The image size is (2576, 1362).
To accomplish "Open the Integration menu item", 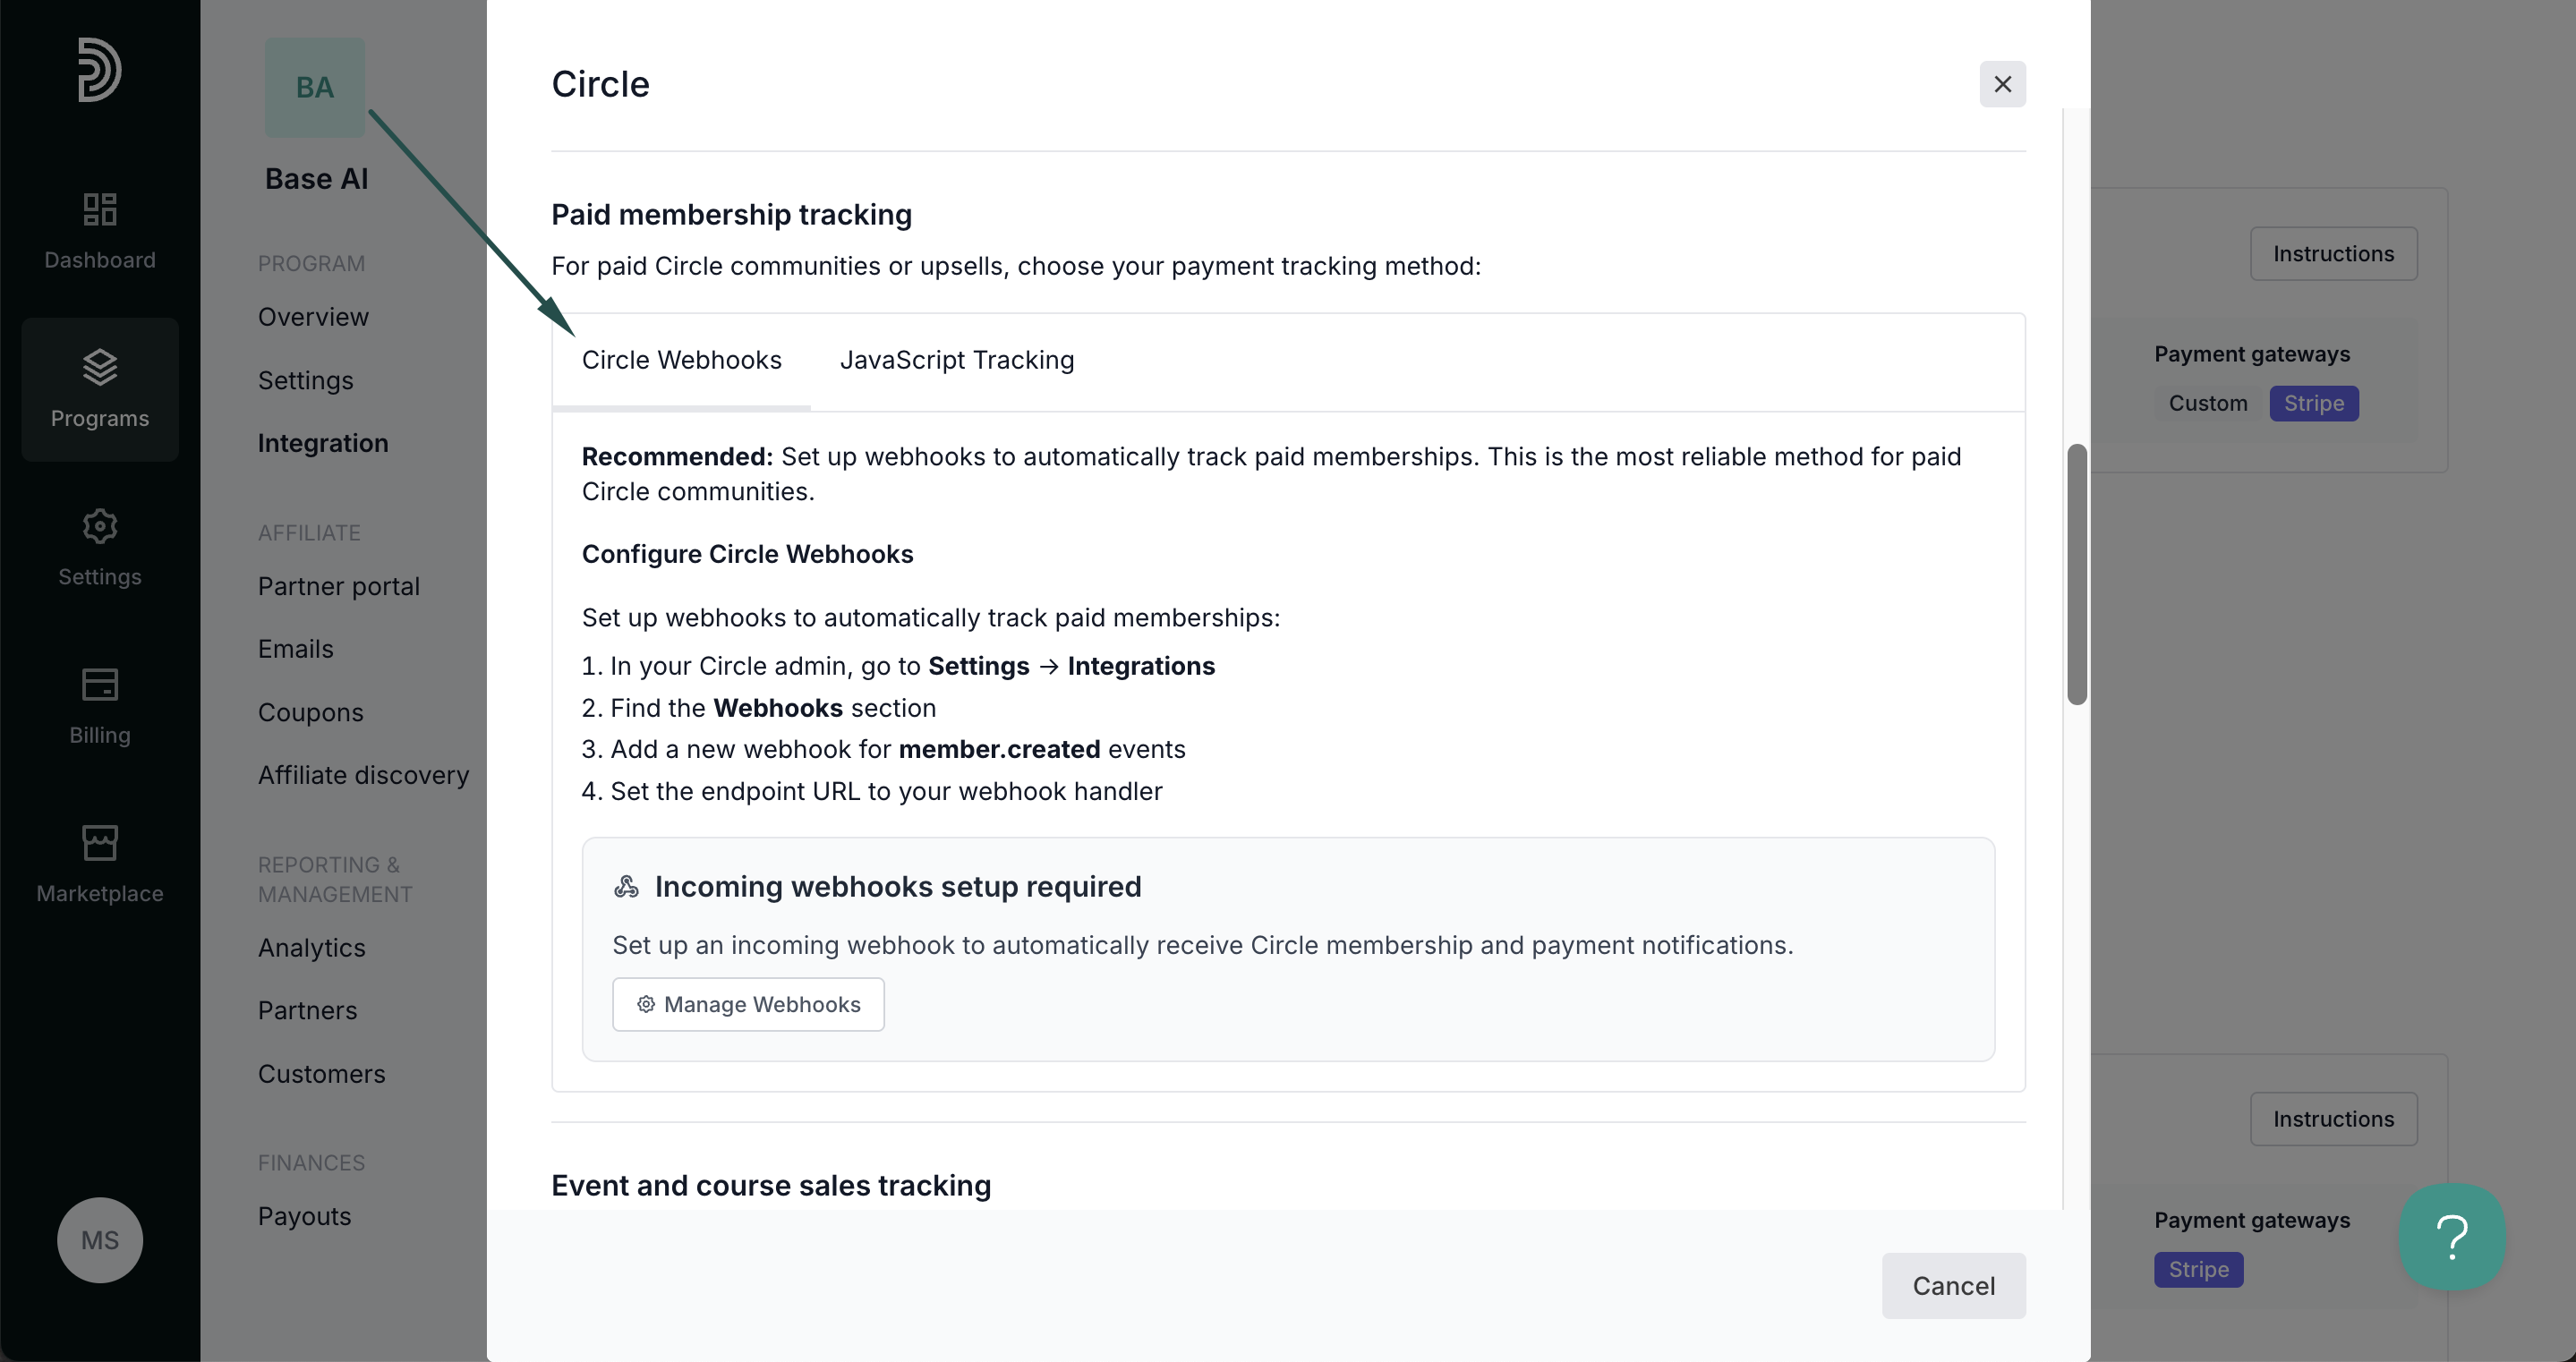I will tap(323, 443).
